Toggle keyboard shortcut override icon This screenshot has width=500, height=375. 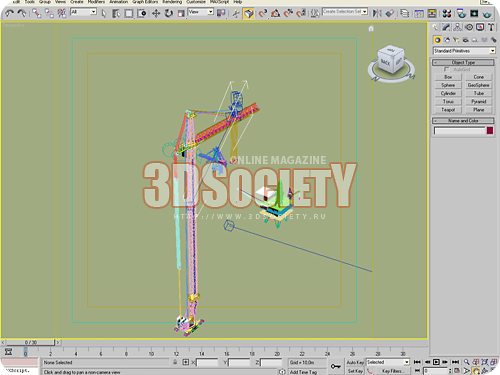click(236, 13)
